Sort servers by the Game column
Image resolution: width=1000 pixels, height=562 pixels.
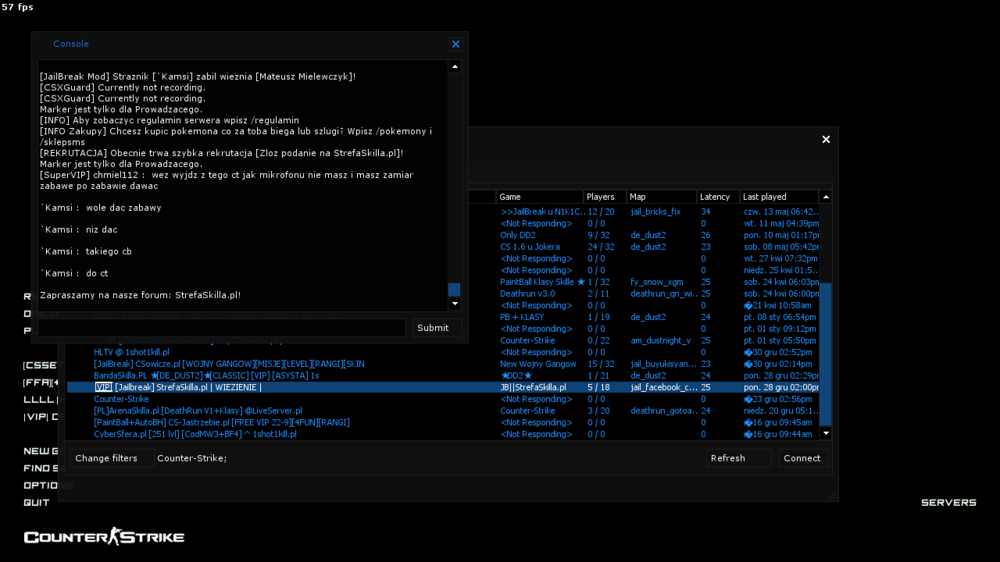click(x=540, y=197)
